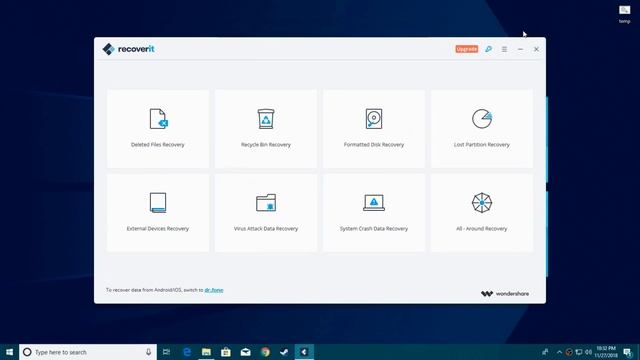Click the "Virus Attack Data Recovery" label

tap(266, 229)
